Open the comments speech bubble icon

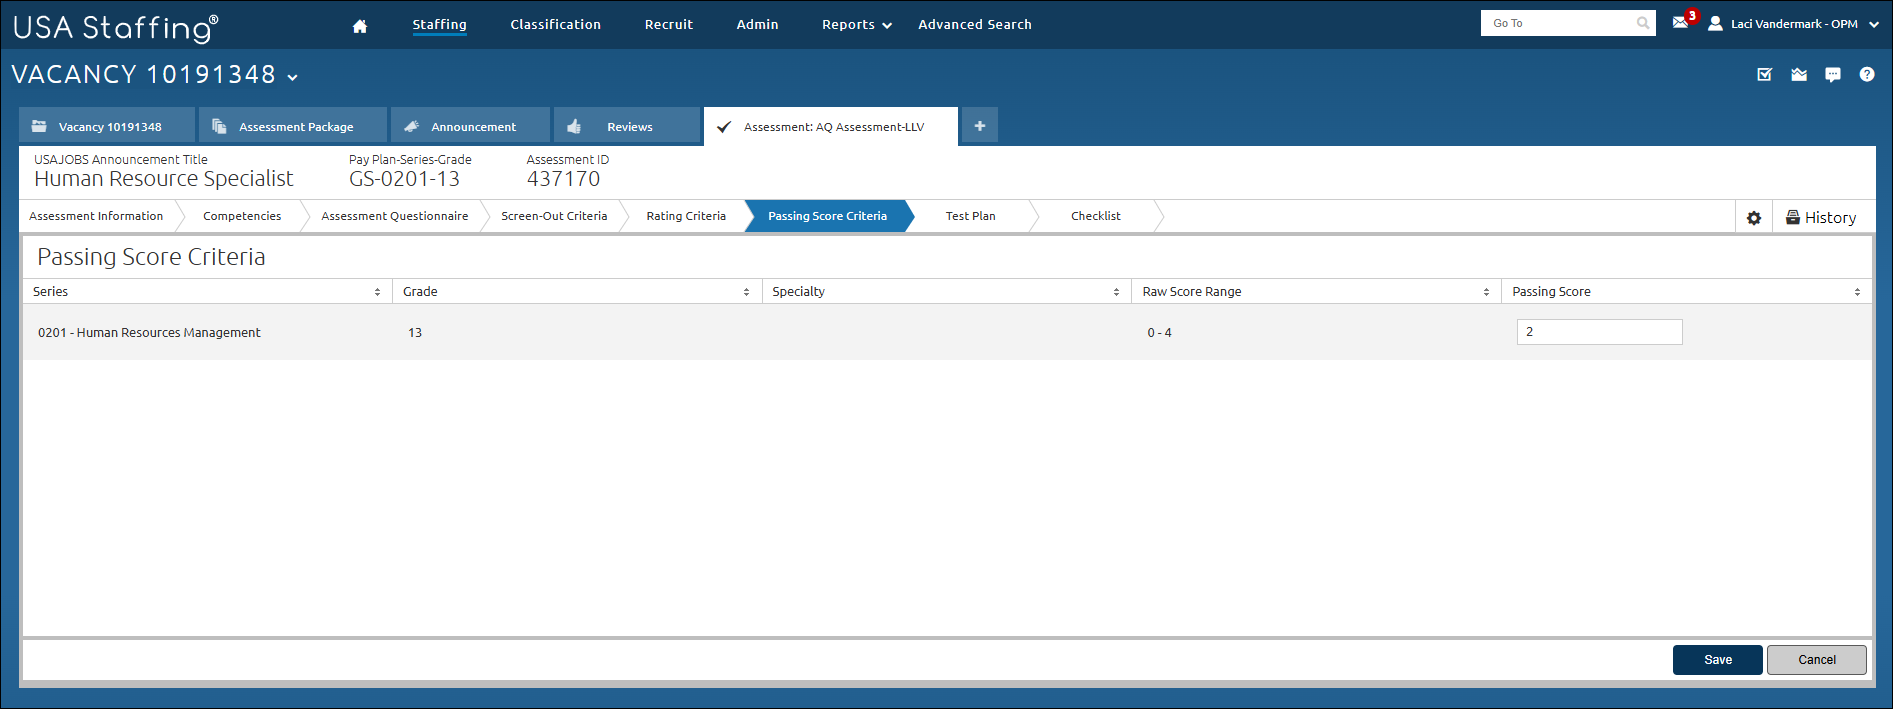(x=1832, y=75)
